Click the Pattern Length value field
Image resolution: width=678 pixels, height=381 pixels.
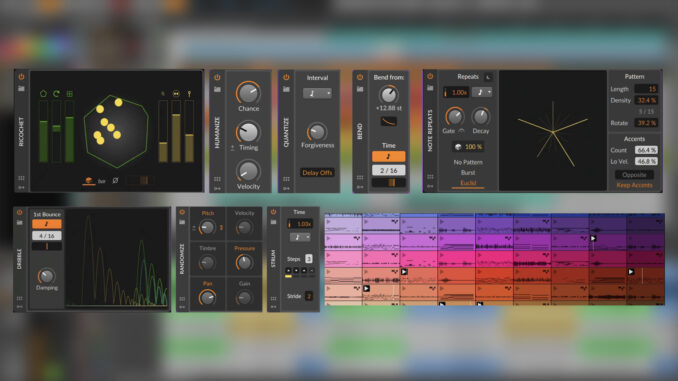646,89
